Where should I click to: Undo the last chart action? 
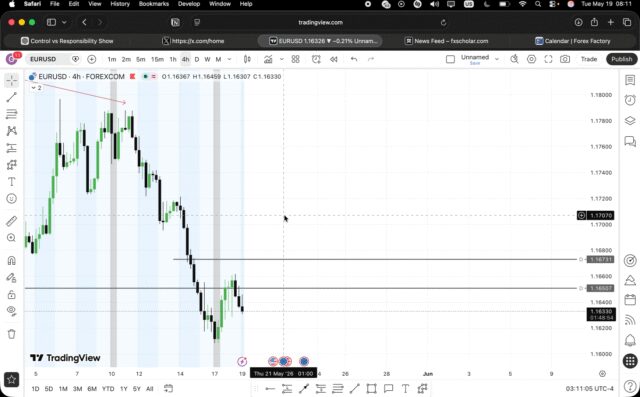(354, 59)
